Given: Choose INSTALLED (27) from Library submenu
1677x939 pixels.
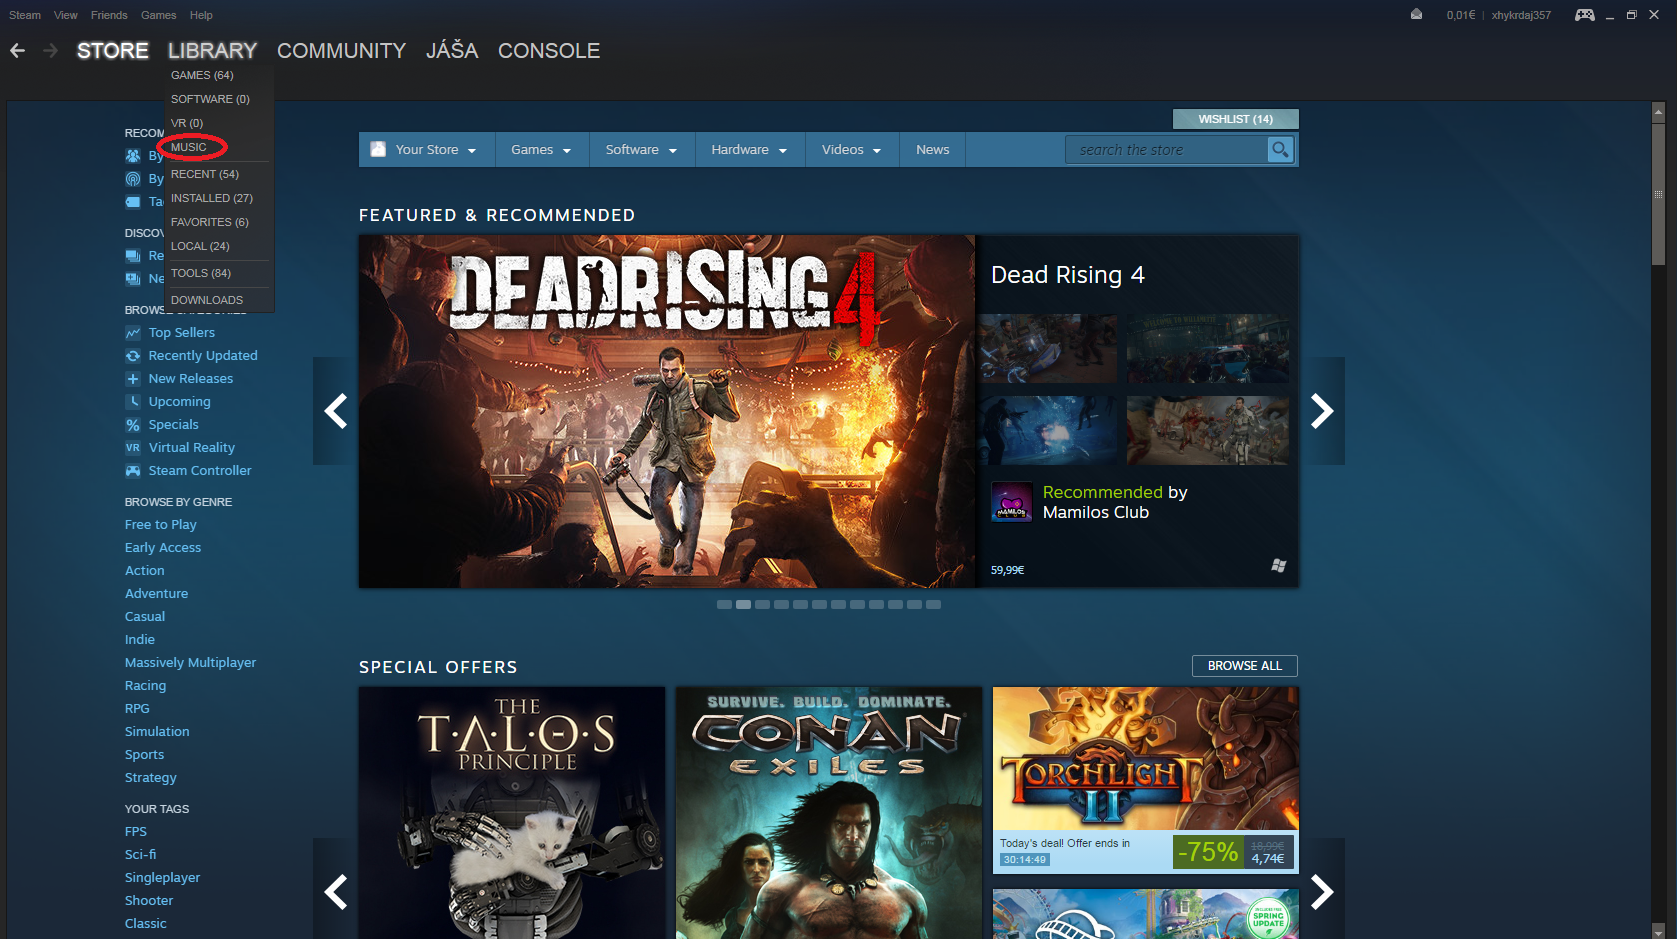Looking at the screenshot, I should [x=212, y=198].
